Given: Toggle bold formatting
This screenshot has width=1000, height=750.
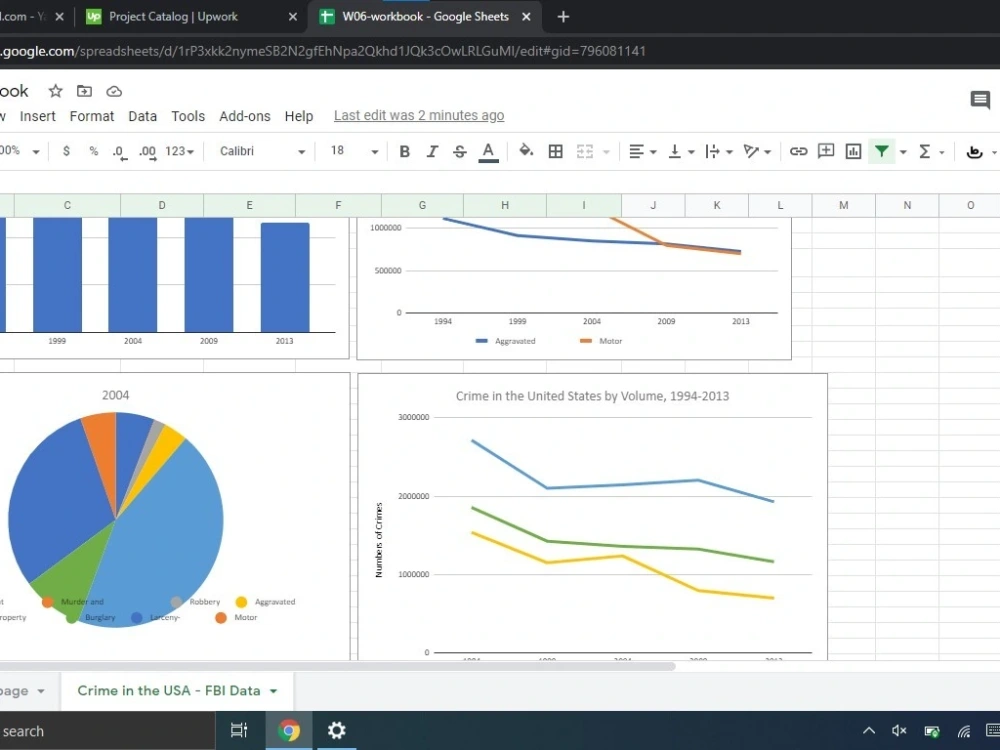Looking at the screenshot, I should 404,151.
